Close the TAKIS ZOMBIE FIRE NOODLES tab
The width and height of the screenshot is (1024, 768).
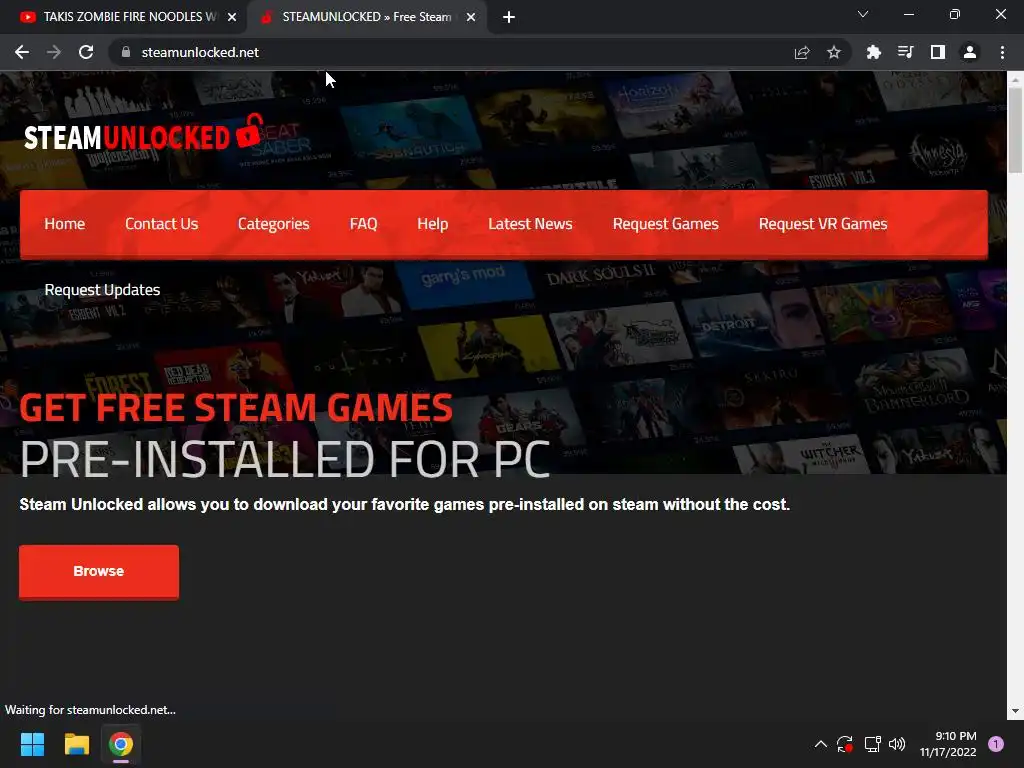[232, 17]
